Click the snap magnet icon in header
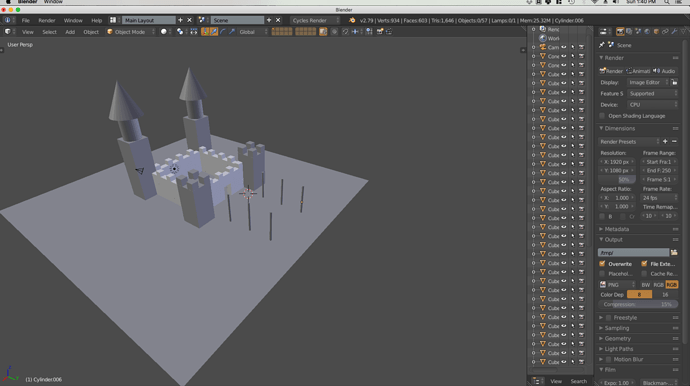This screenshot has width=690, height=386. 345,32
